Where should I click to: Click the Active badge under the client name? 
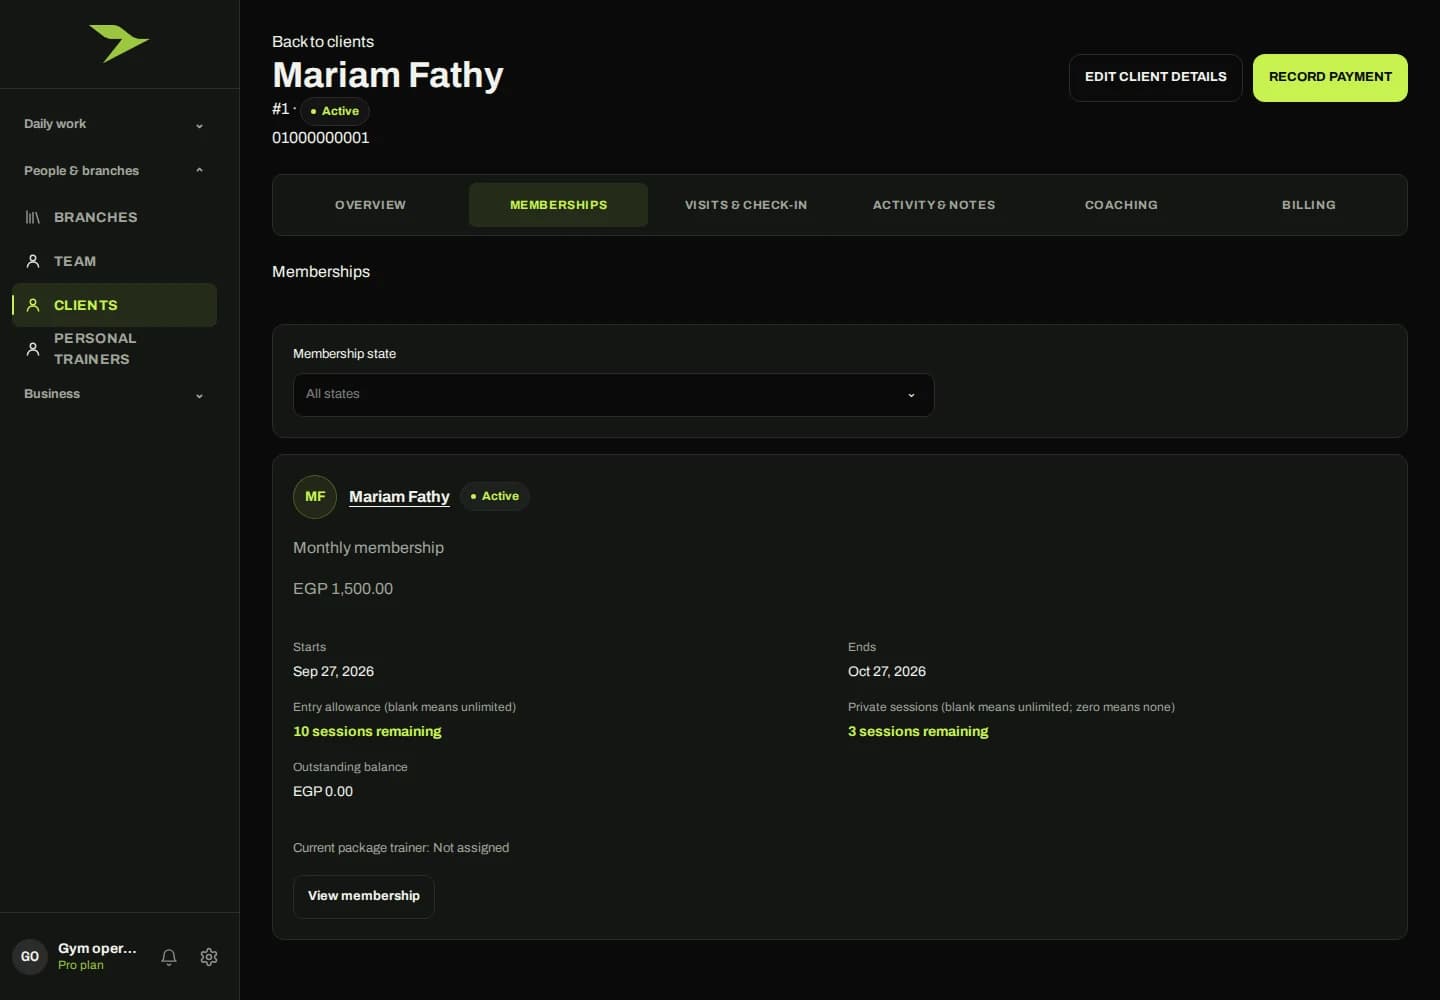335,111
